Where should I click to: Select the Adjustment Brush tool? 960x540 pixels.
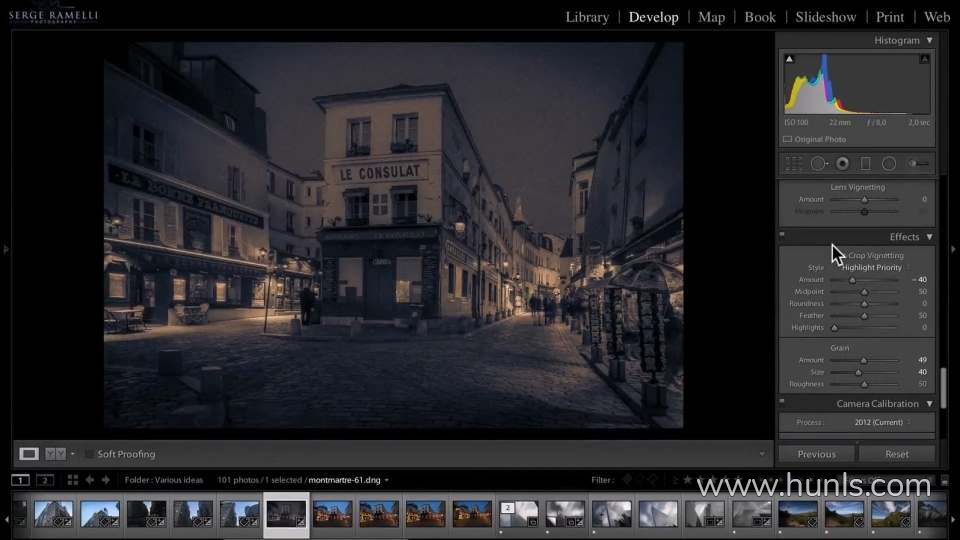point(917,163)
